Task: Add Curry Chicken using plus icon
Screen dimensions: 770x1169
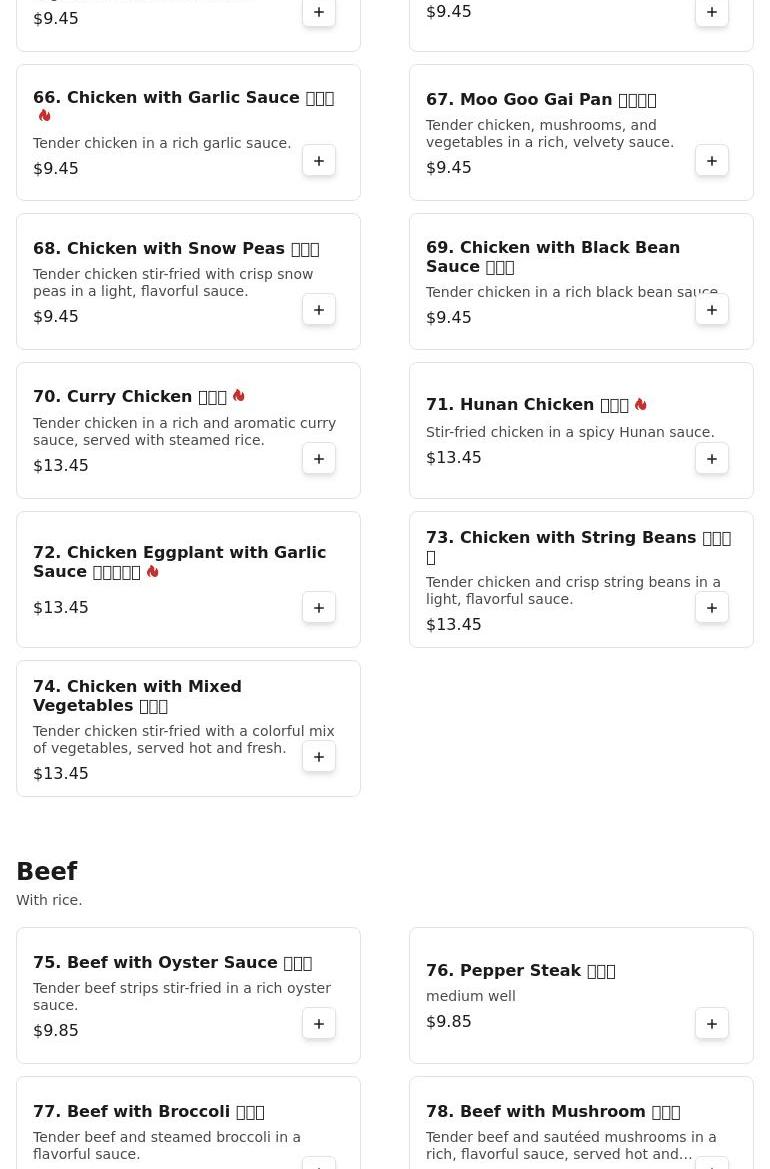Action: (318, 459)
